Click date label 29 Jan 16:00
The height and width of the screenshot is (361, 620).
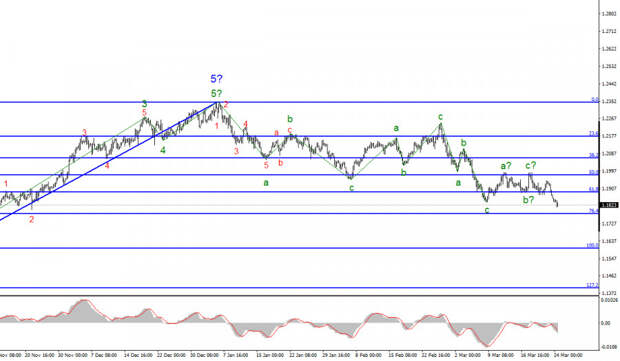point(336,355)
